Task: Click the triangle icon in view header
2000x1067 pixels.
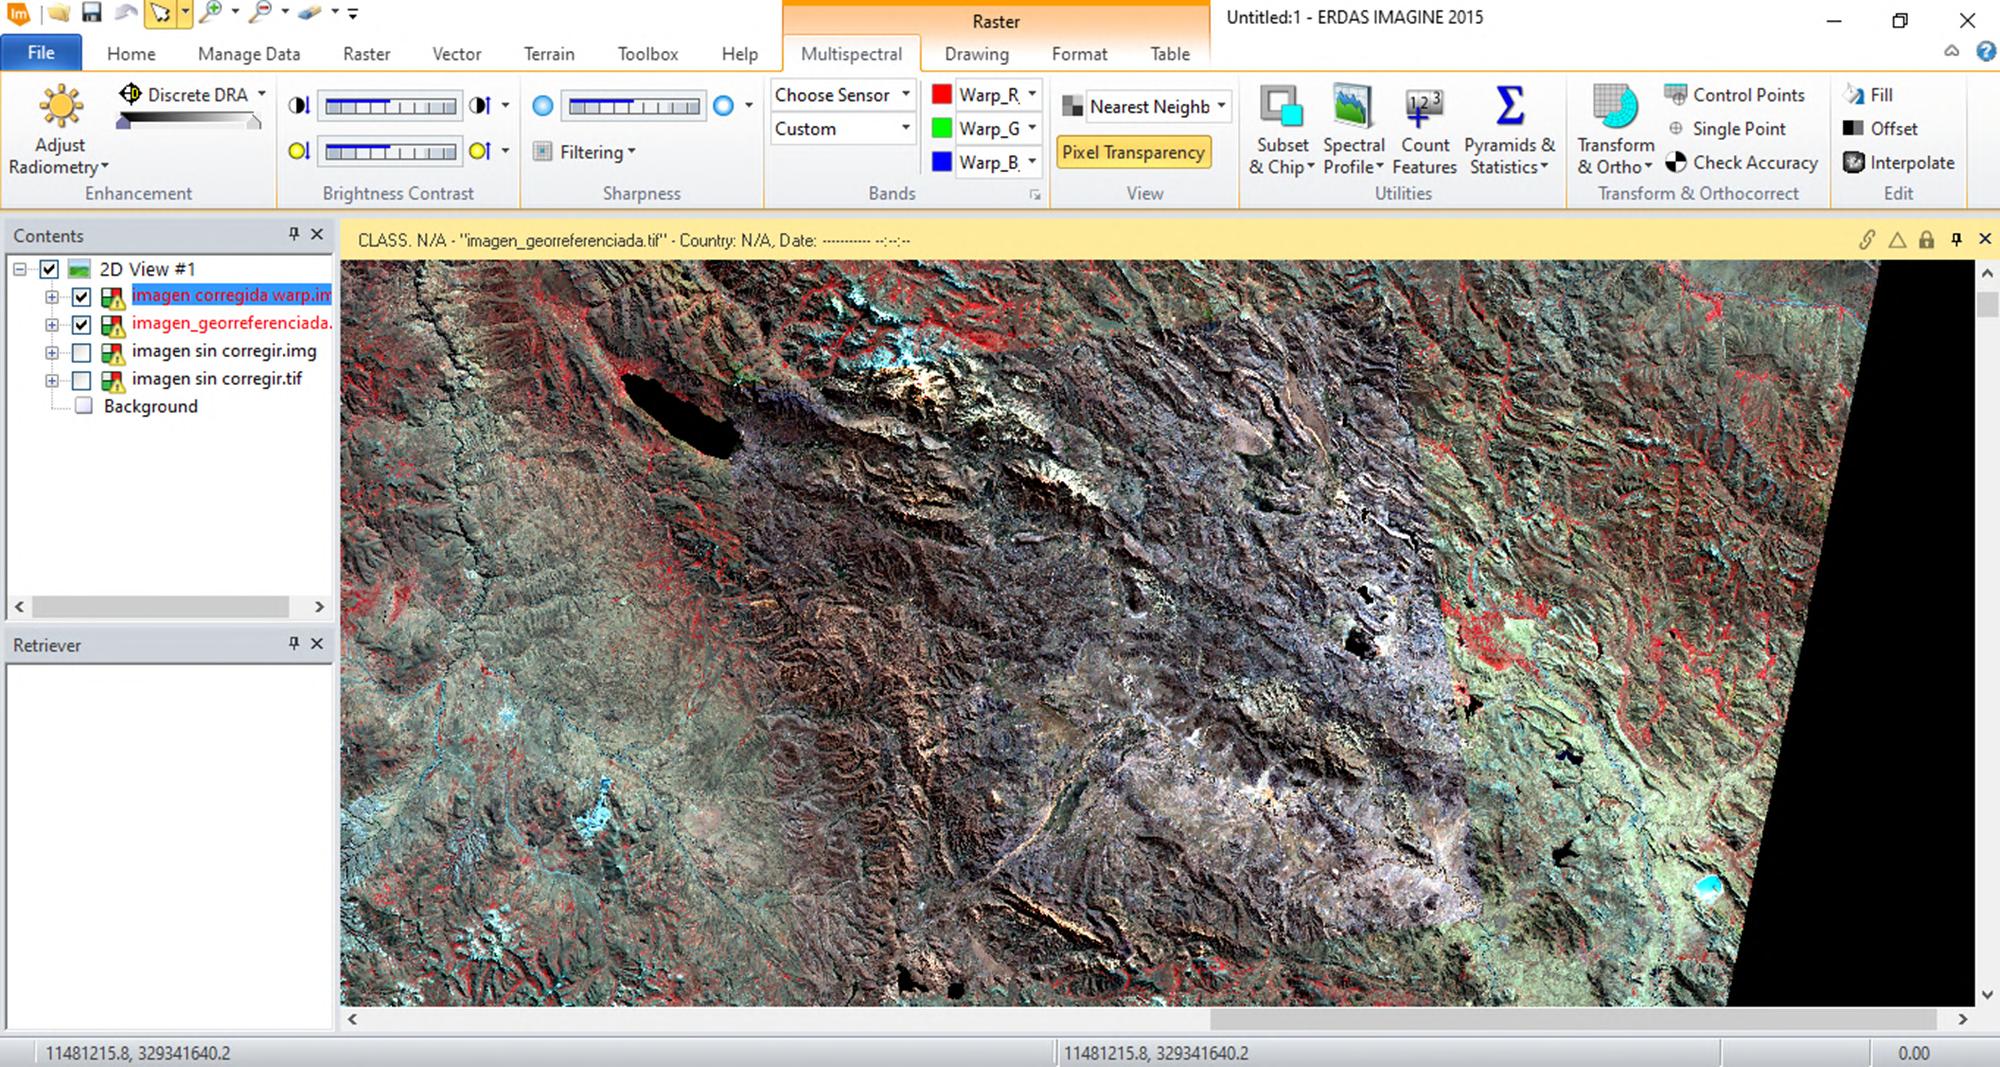Action: click(1897, 240)
